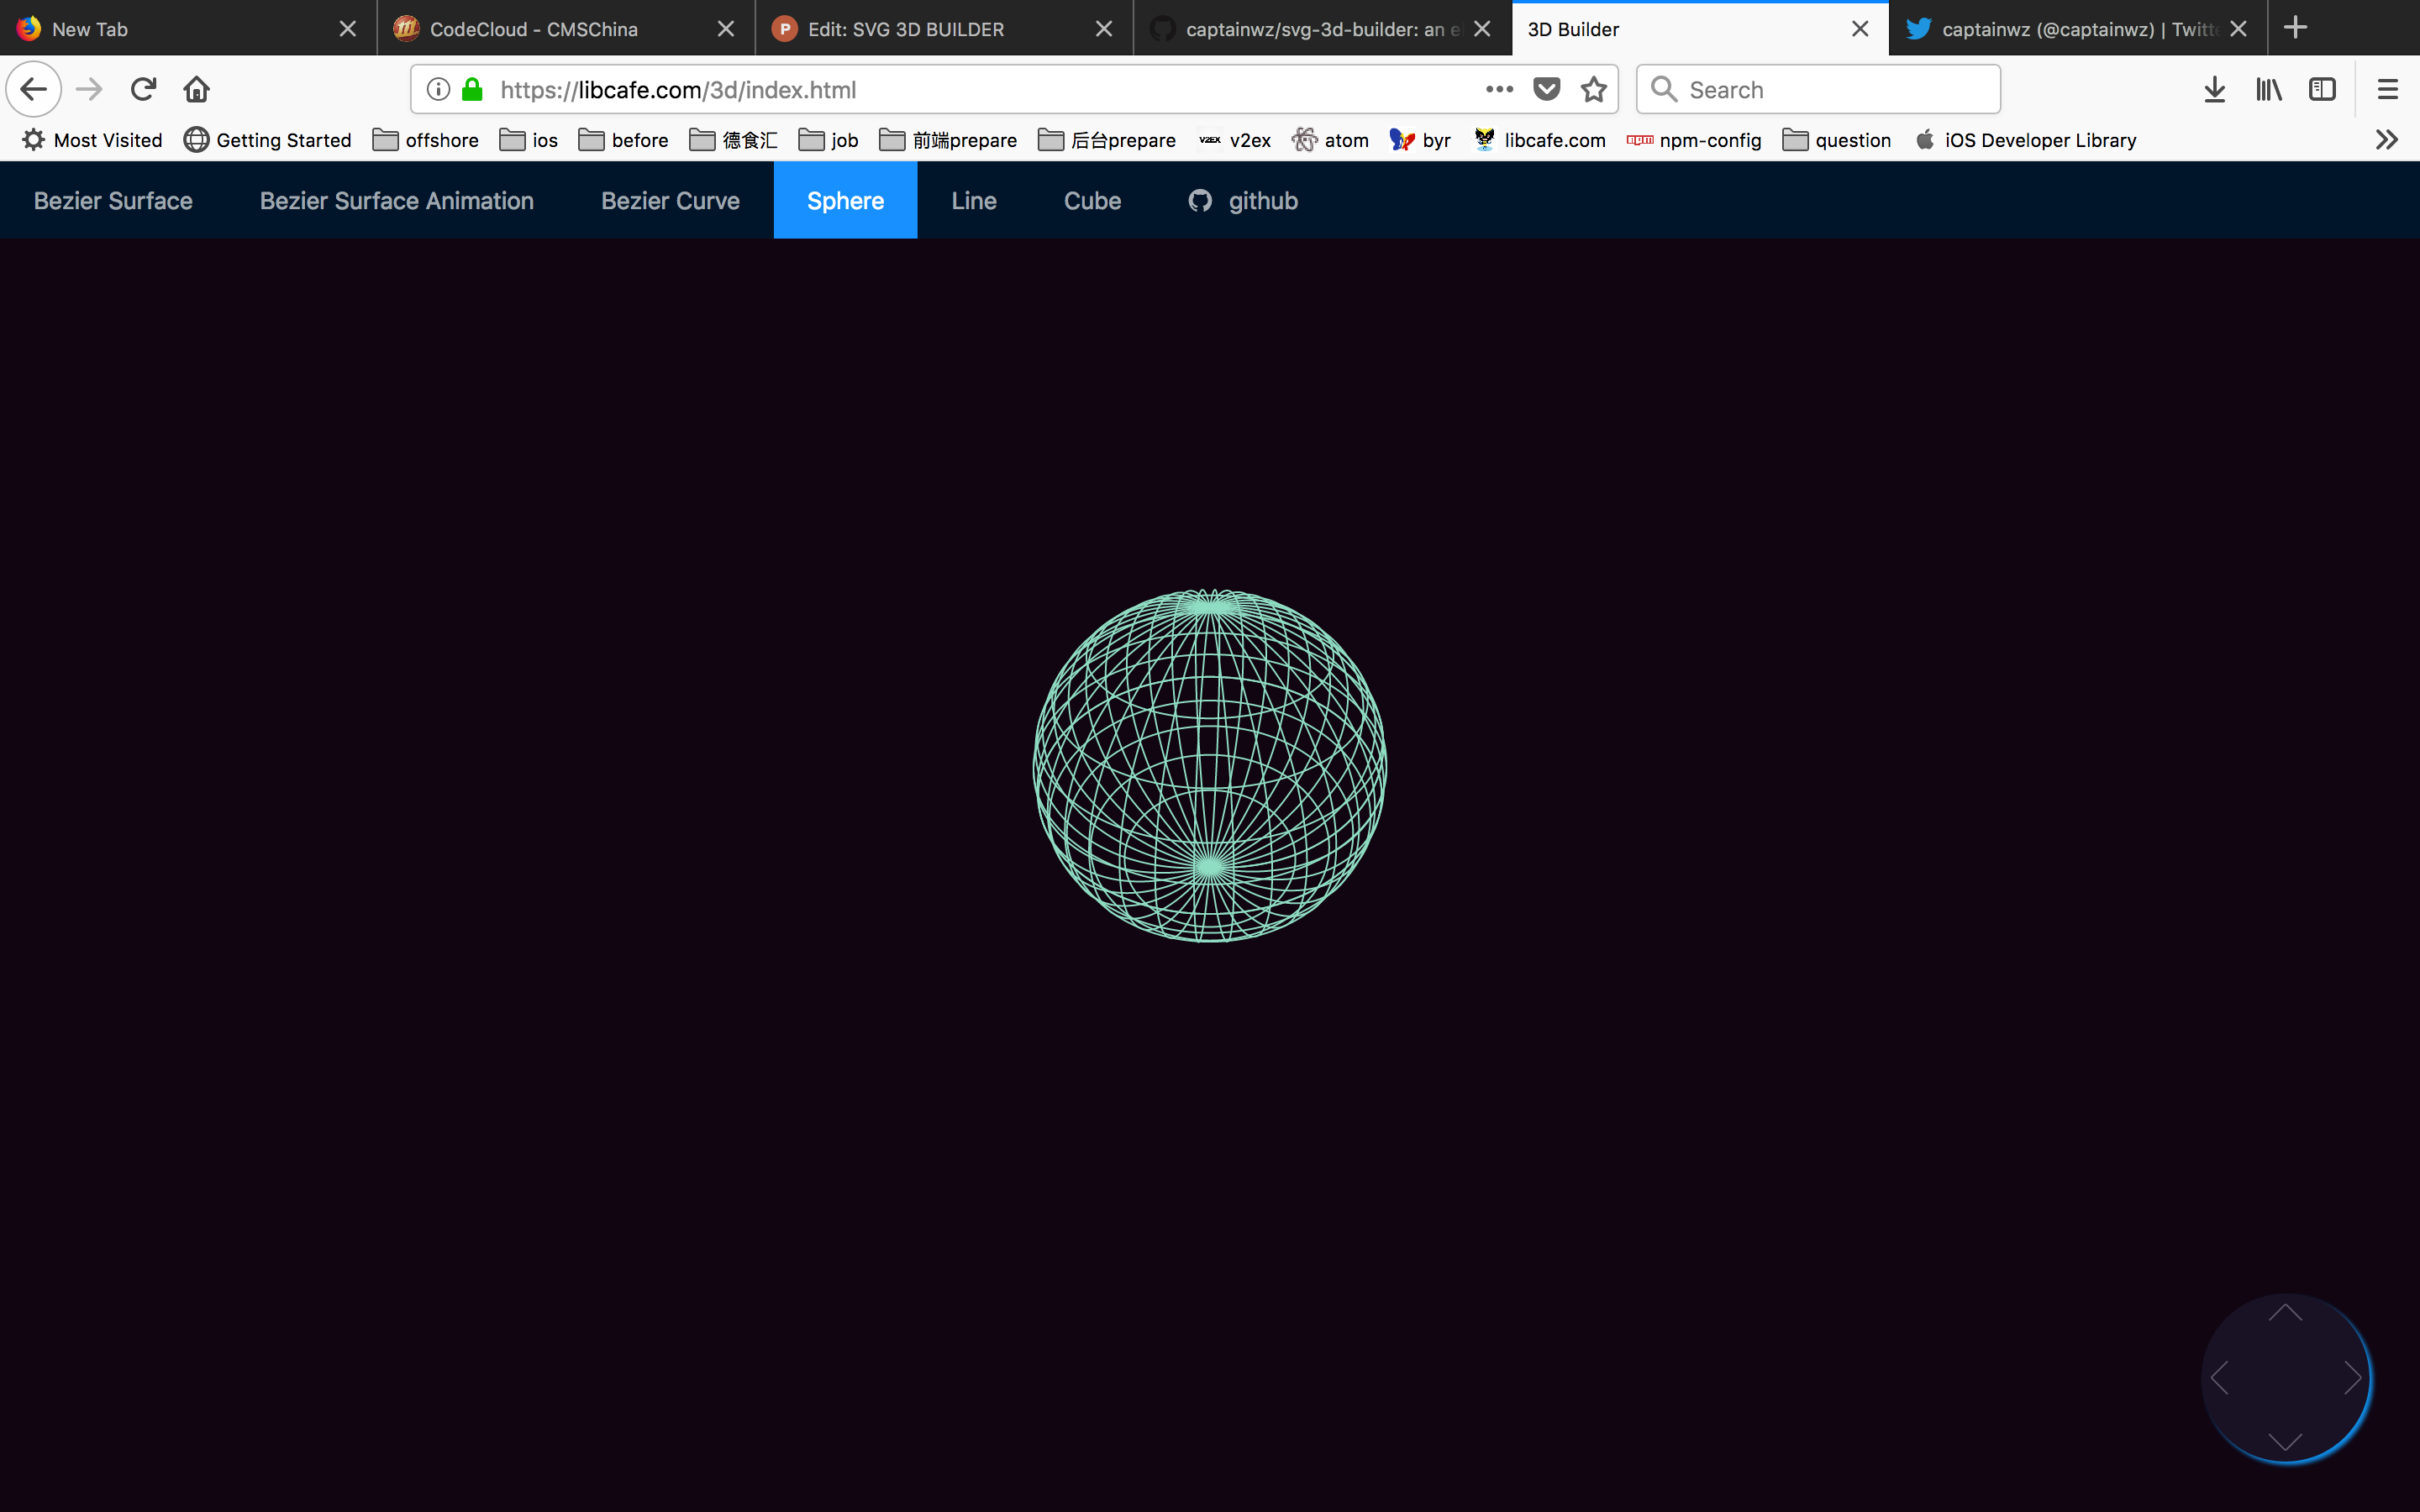
Task: Click the up arrow on the rotation pad
Action: coord(2285,1311)
